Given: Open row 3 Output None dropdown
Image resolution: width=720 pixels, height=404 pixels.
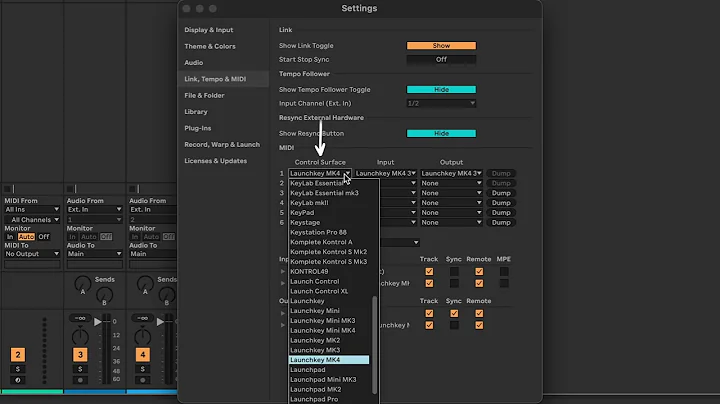Looking at the screenshot, I should pyautogui.click(x=451, y=193).
